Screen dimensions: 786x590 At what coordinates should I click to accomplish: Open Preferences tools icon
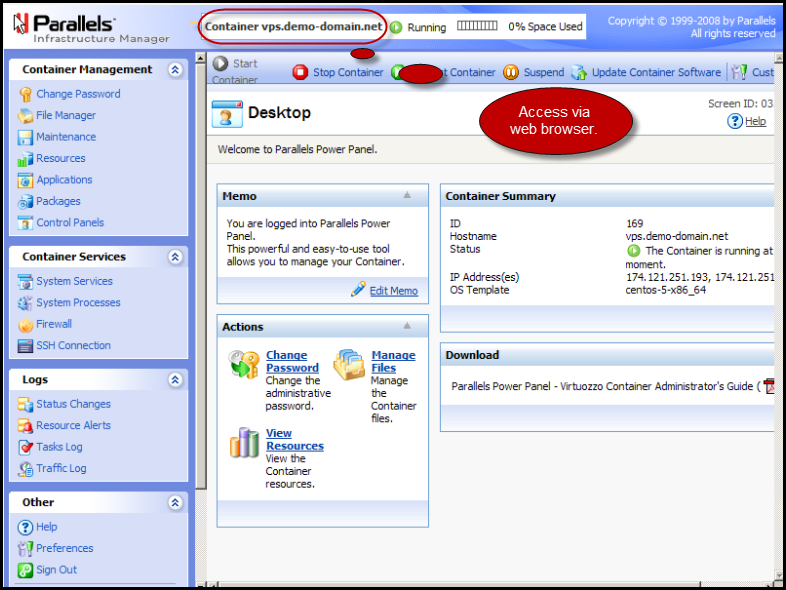[x=25, y=549]
